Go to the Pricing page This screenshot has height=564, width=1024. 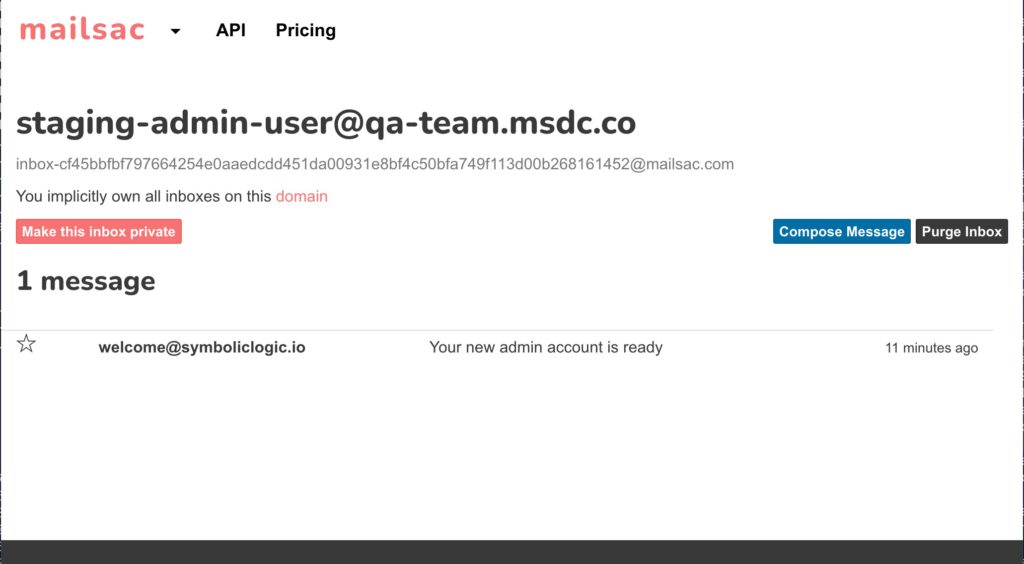pyautogui.click(x=306, y=30)
